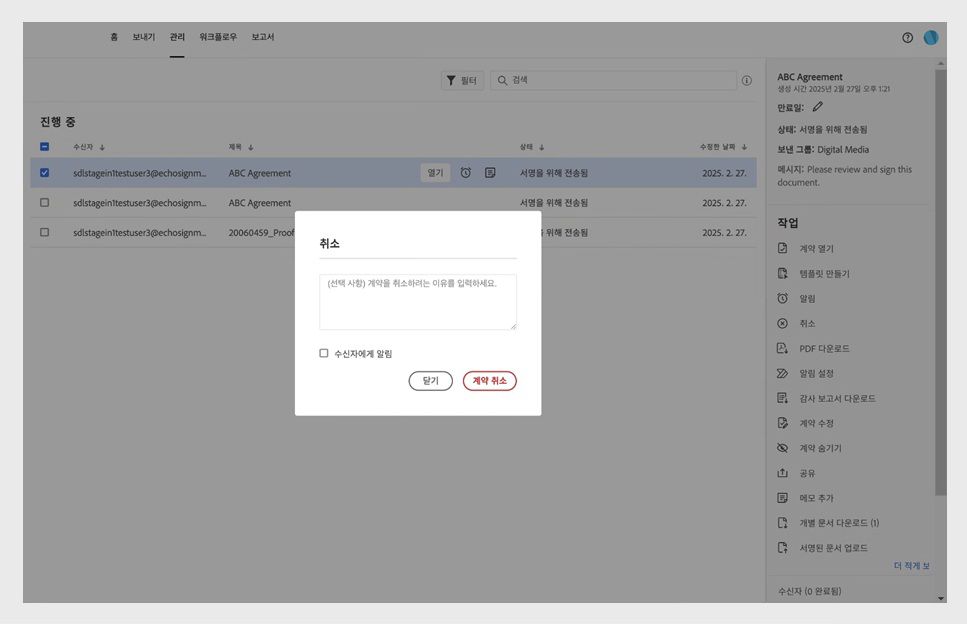Click 템플릿 만들기 icon
The height and width of the screenshot is (624, 967).
(x=783, y=273)
